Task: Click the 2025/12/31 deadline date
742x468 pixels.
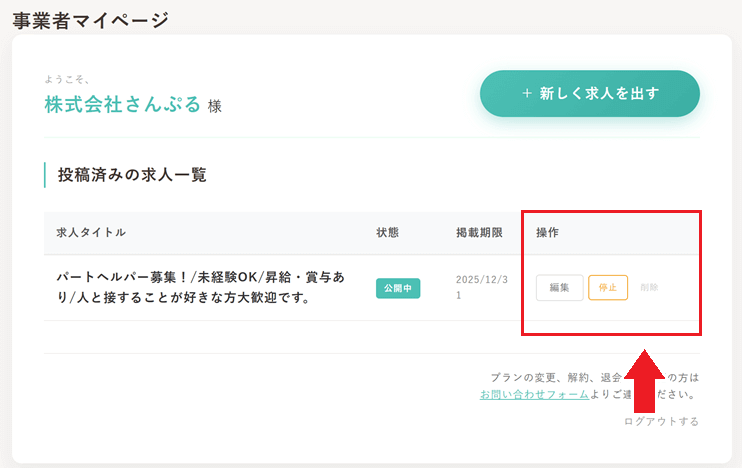Action: [480, 288]
